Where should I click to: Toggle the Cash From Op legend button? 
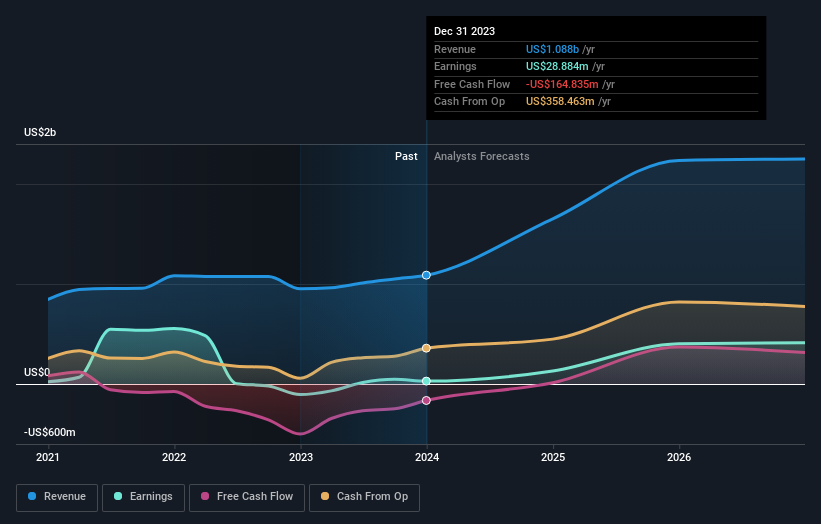(364, 497)
